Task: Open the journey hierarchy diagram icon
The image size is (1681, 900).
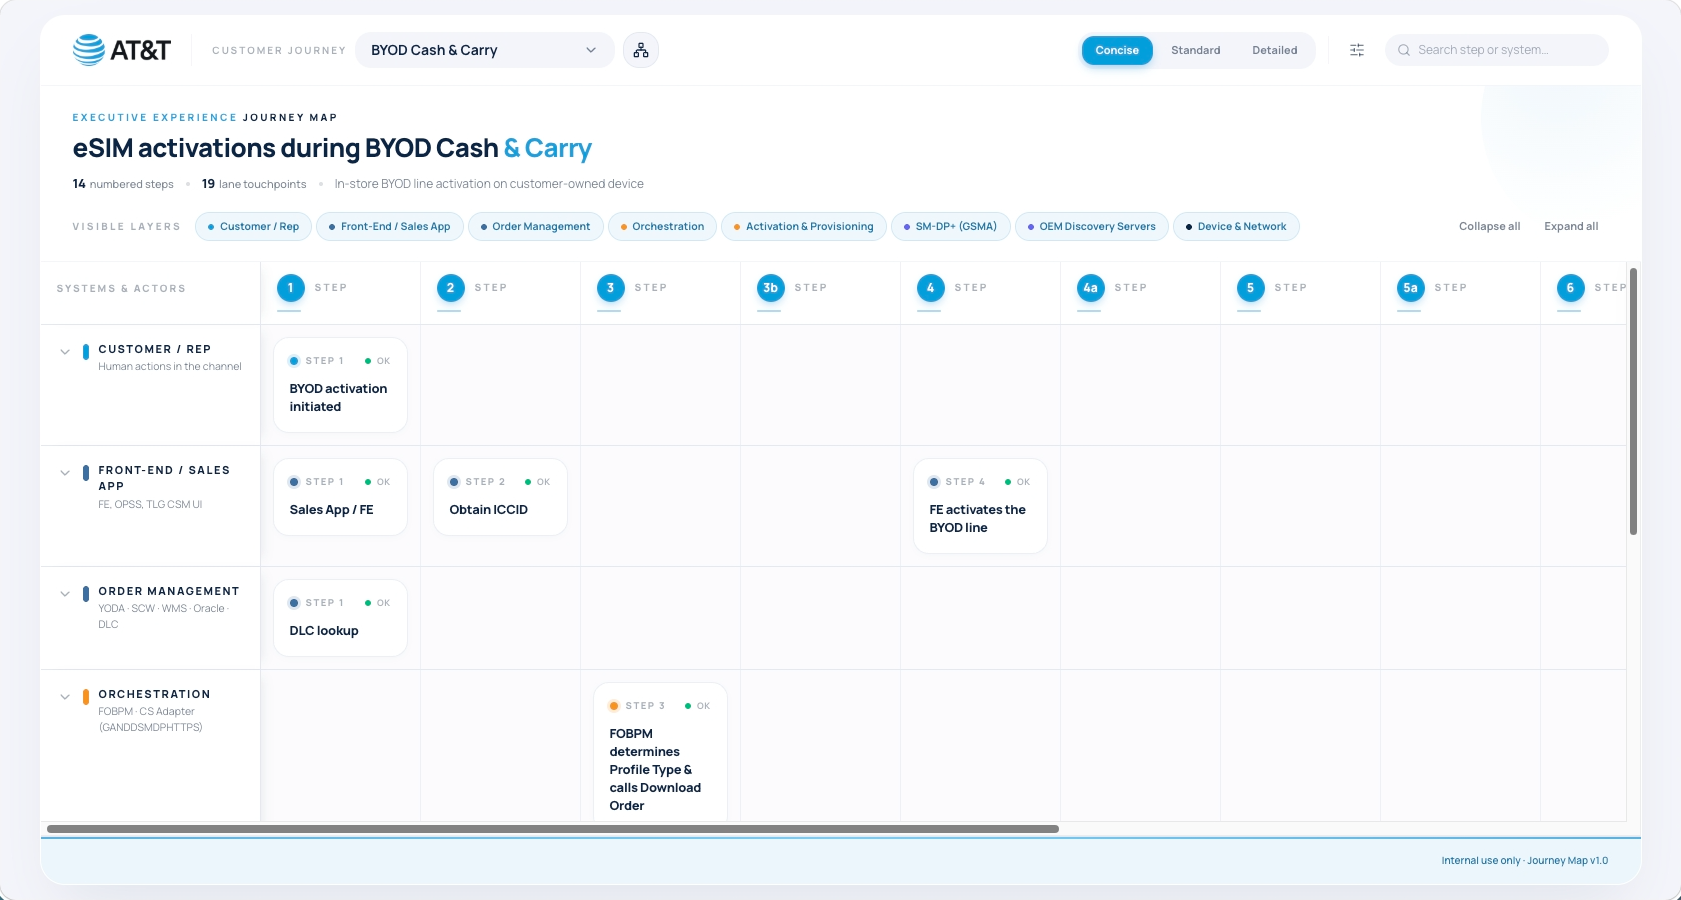Action: tap(641, 50)
